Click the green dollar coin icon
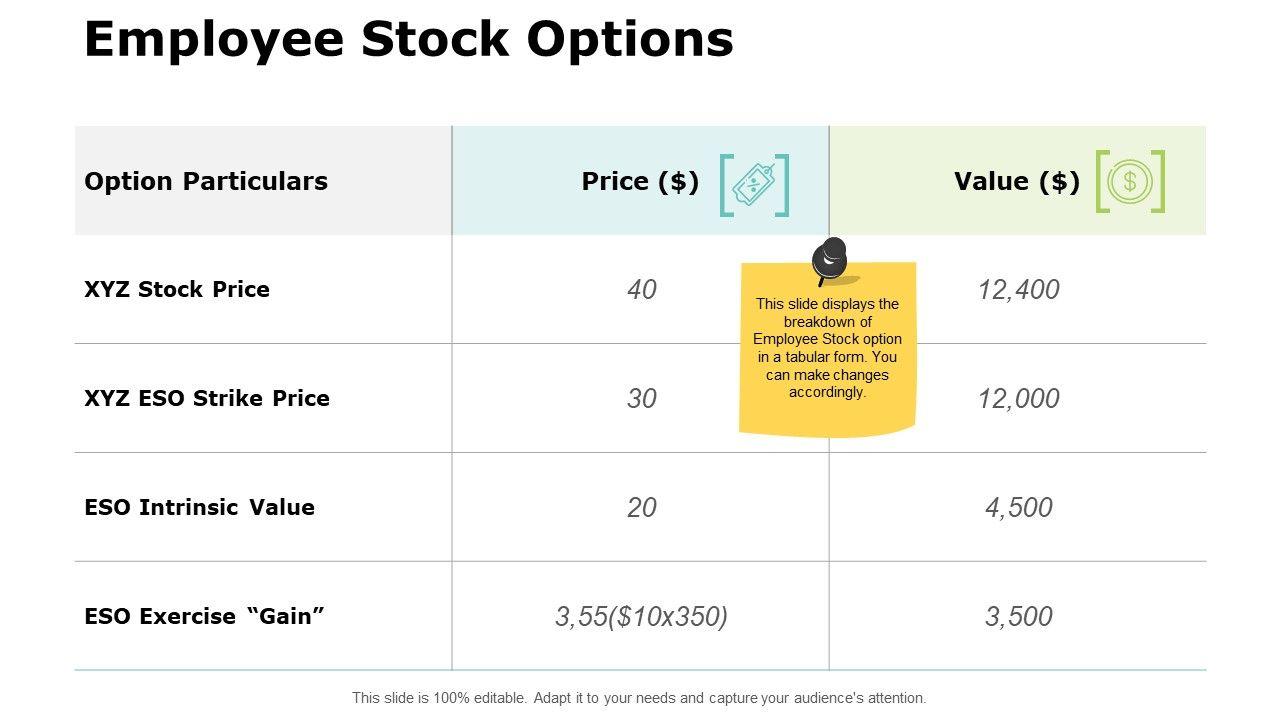 click(1130, 181)
